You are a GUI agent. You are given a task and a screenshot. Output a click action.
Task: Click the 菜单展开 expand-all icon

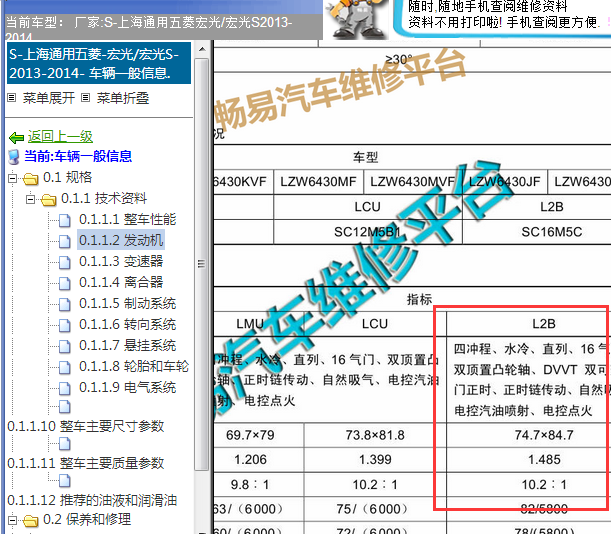pyautogui.click(x=12, y=97)
